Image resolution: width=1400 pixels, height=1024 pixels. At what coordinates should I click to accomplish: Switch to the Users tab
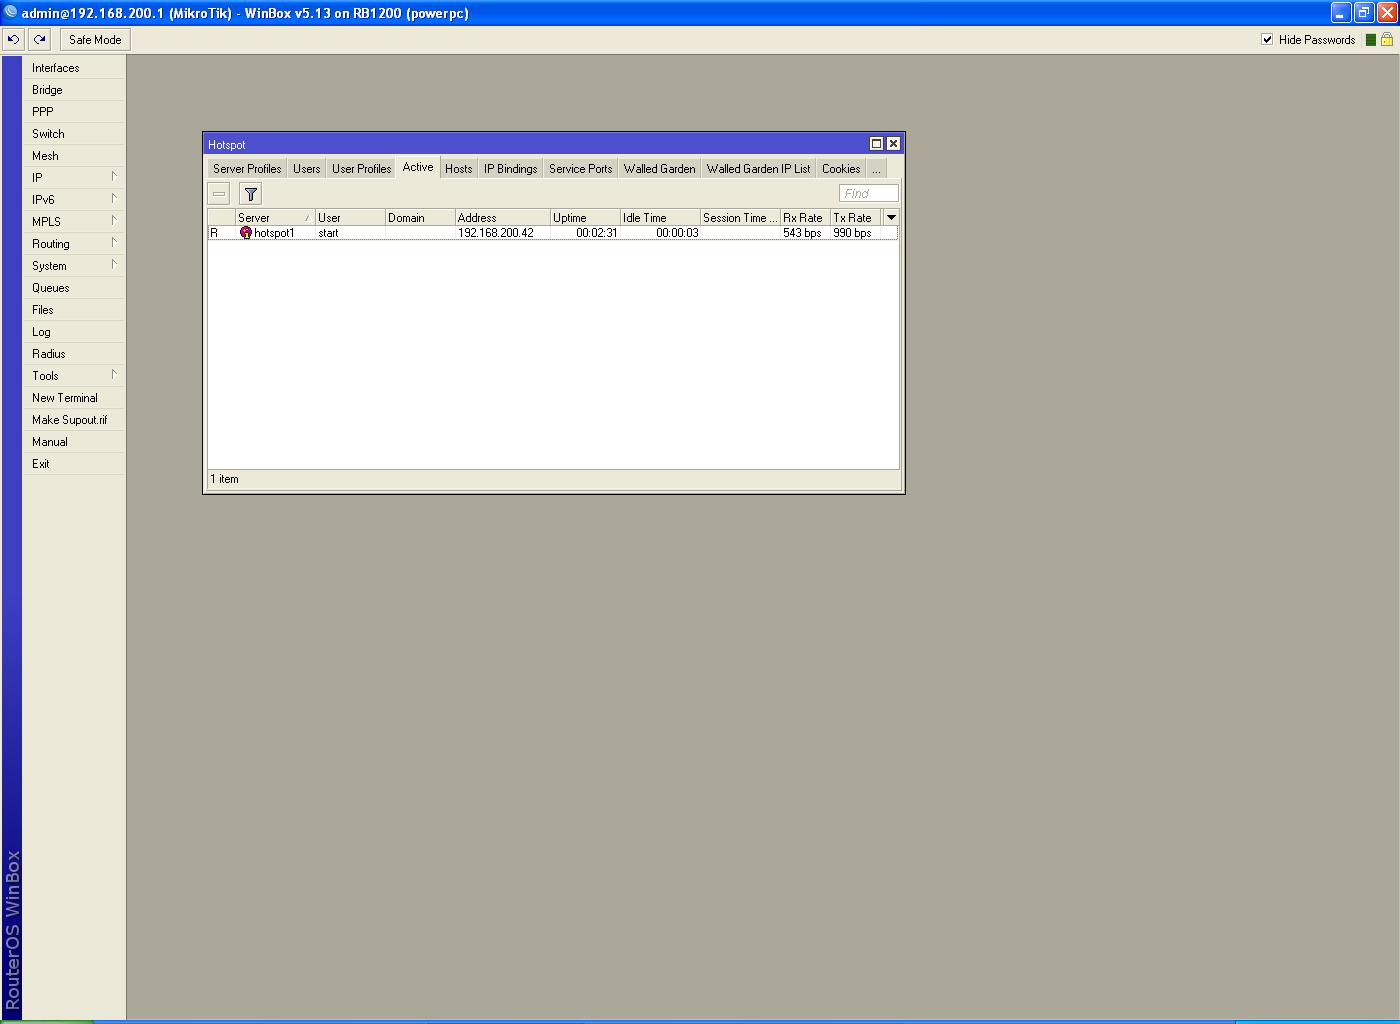click(x=307, y=169)
